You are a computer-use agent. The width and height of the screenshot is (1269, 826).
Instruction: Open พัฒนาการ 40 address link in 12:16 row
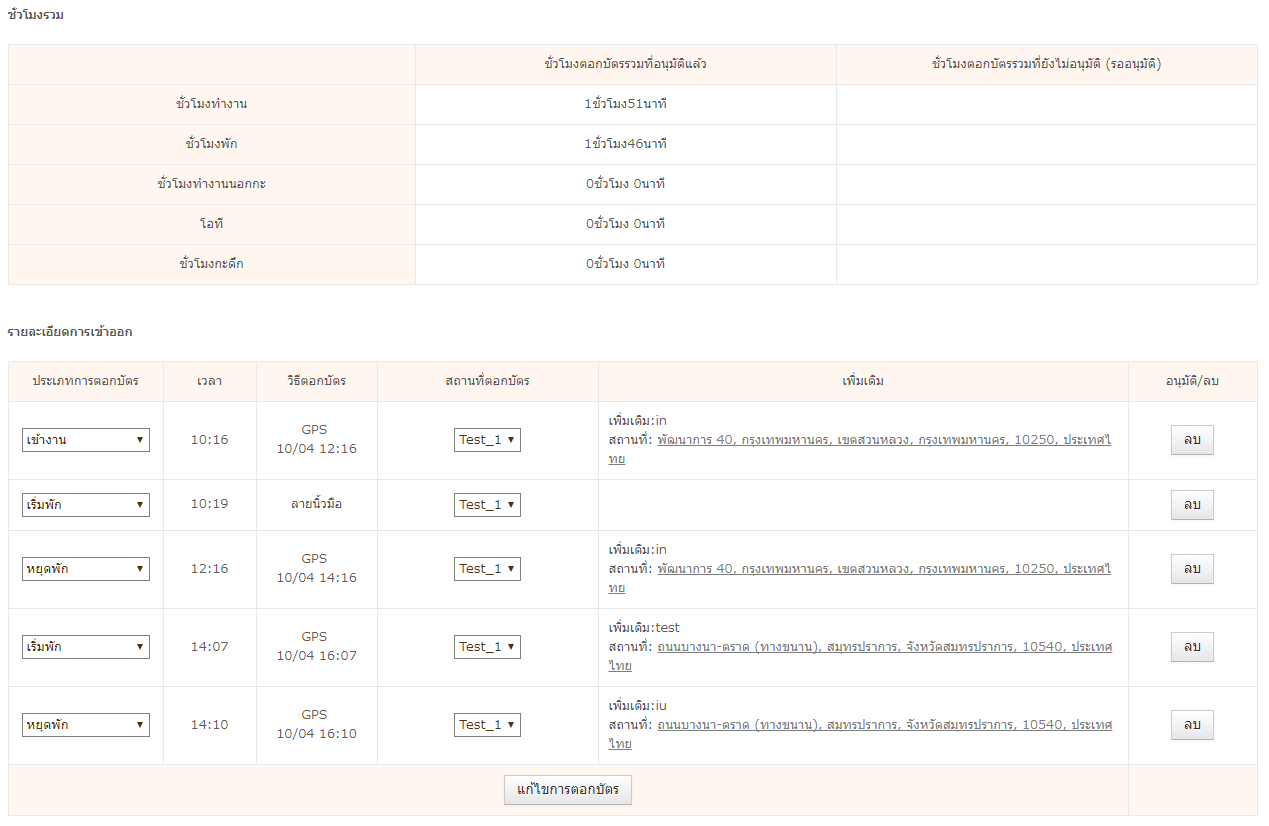pyautogui.click(x=883, y=569)
